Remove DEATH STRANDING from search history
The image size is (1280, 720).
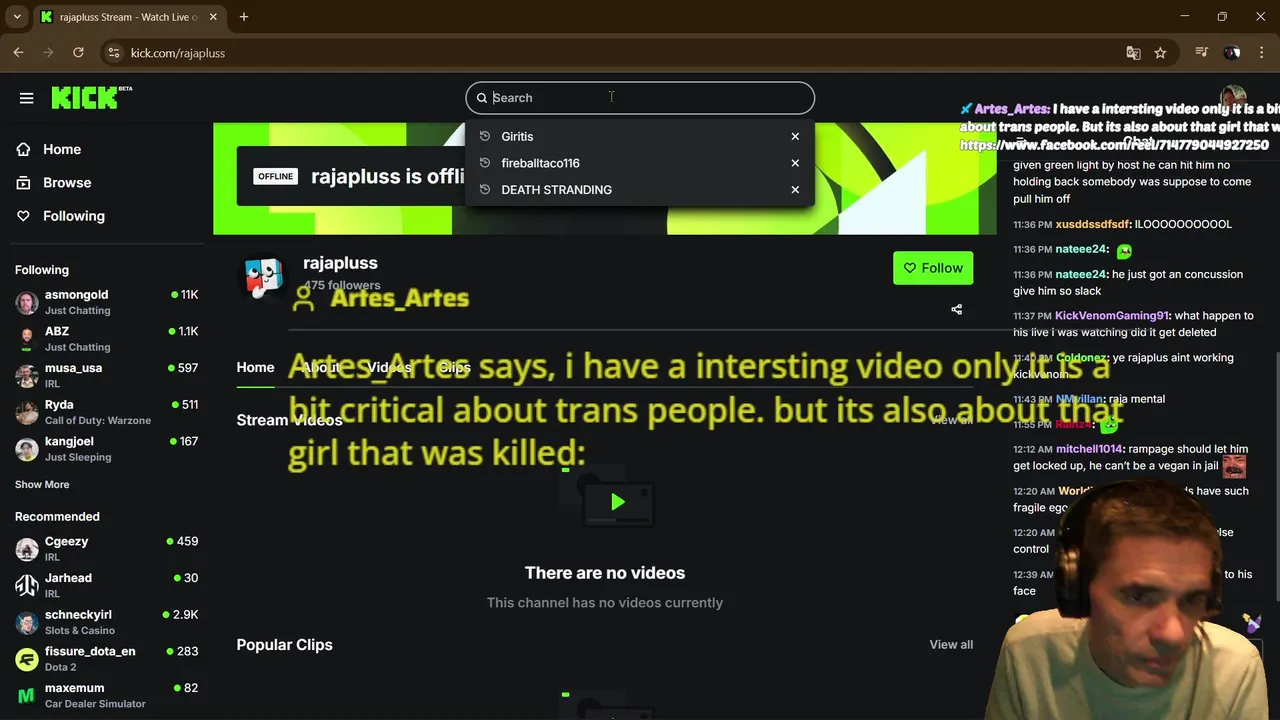coord(795,190)
